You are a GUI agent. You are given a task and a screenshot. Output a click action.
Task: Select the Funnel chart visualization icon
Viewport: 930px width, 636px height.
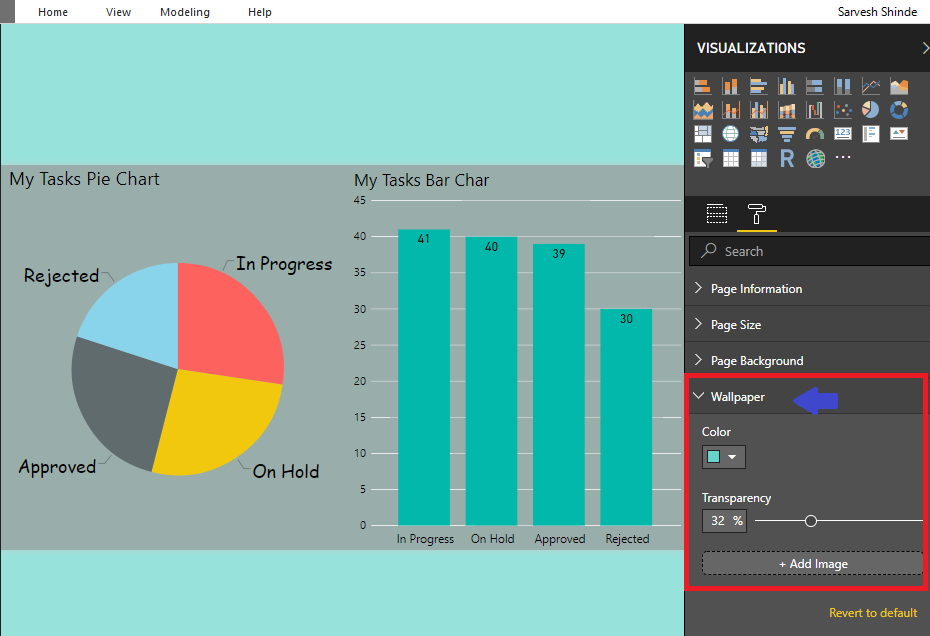coord(787,133)
